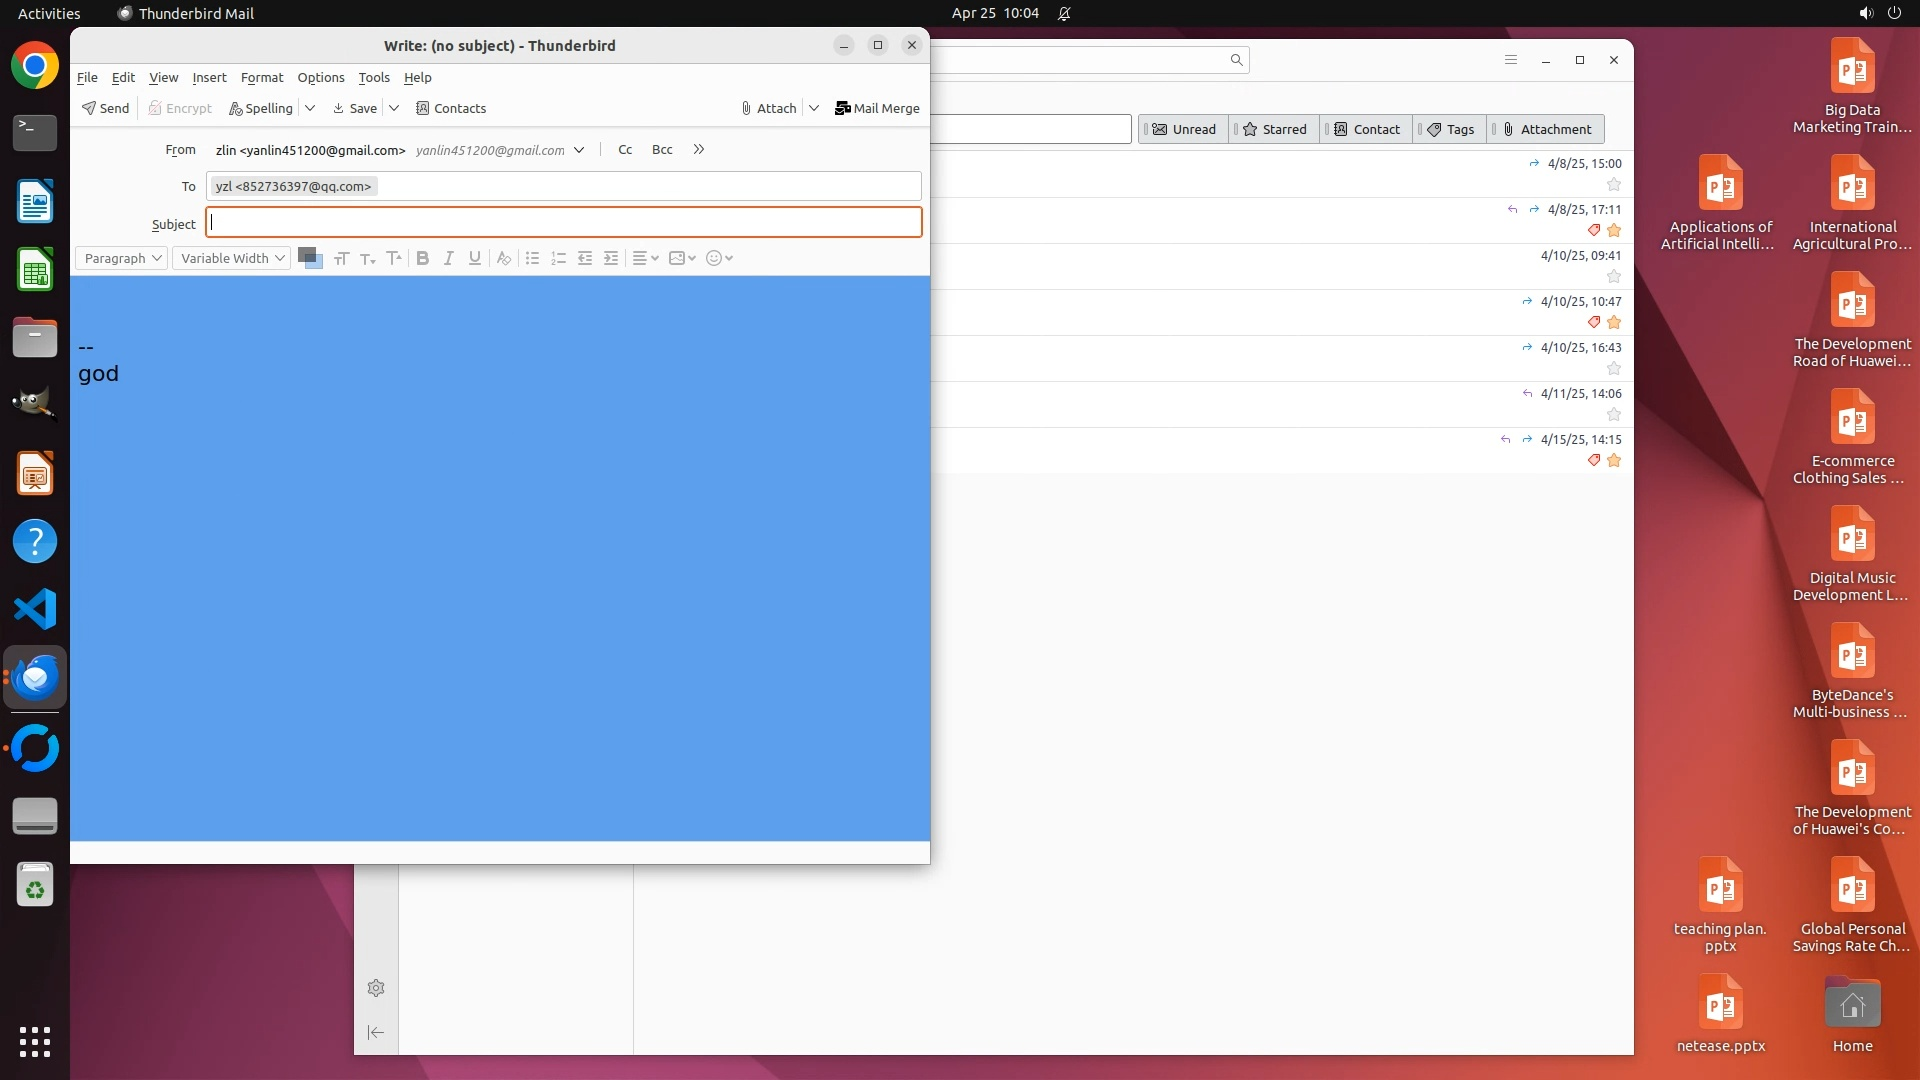Click the Send button

(106, 108)
